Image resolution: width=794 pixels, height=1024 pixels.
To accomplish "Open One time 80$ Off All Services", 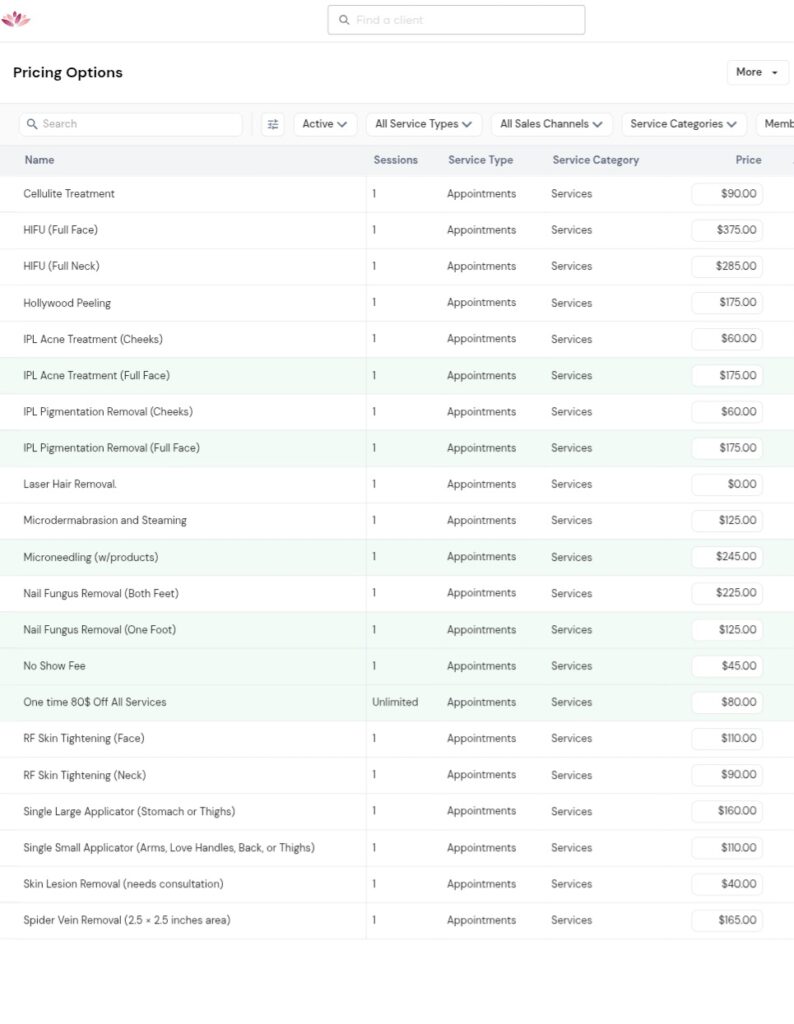I will click(x=95, y=702).
